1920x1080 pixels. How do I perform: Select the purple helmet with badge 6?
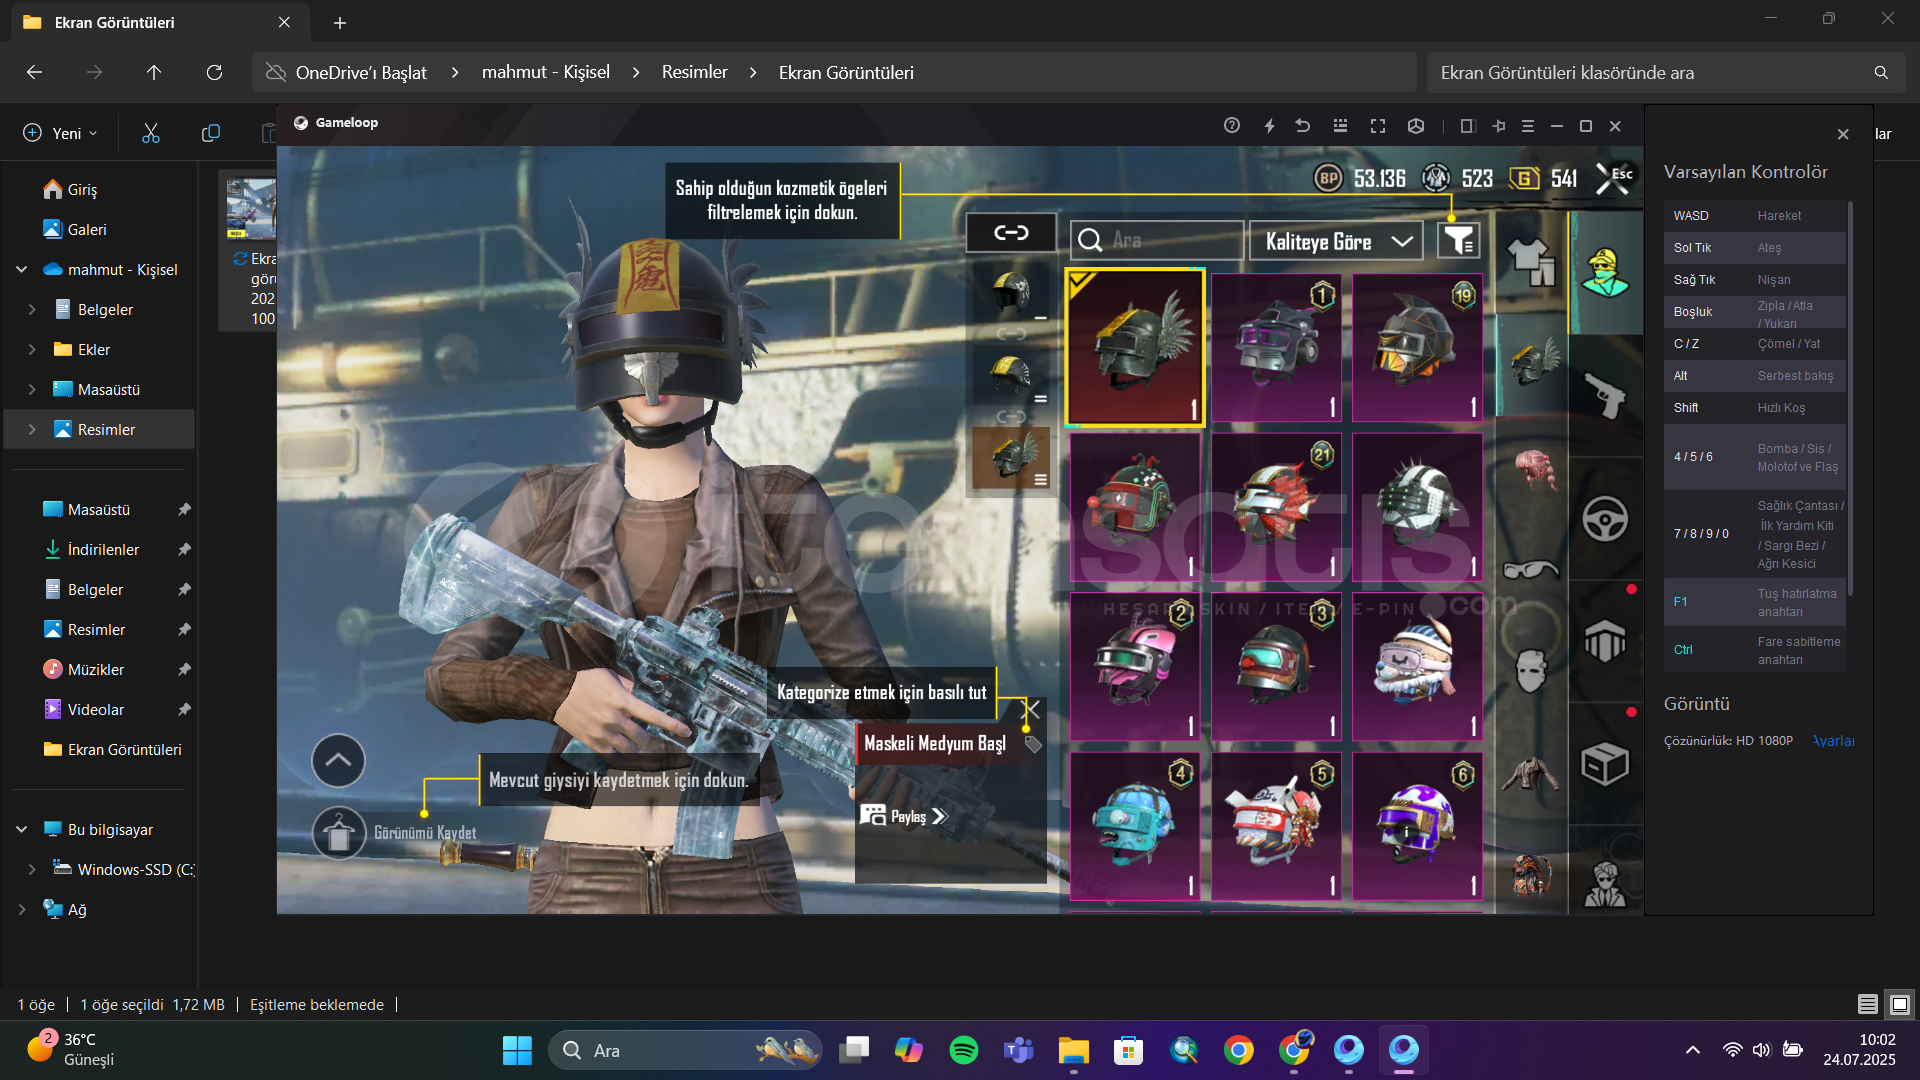pos(1417,826)
